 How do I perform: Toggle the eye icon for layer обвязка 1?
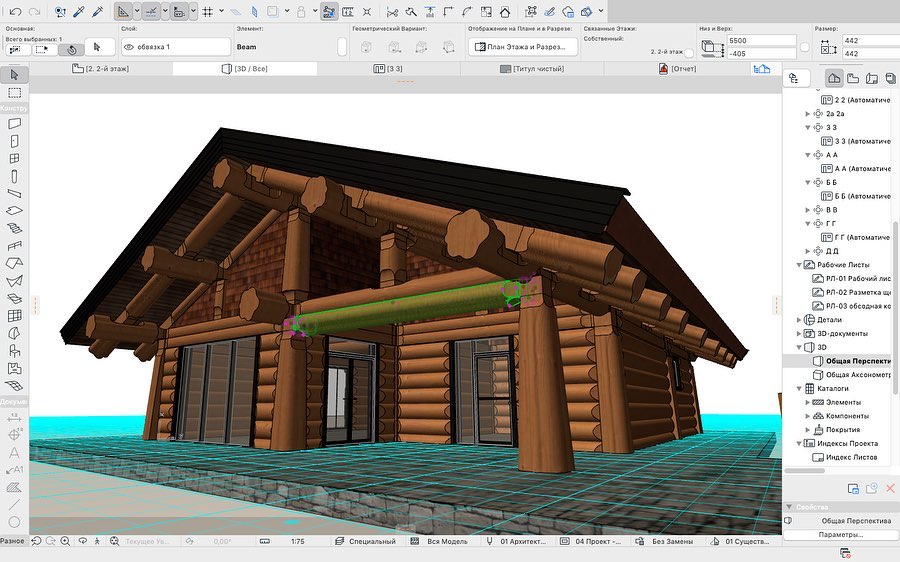click(x=129, y=47)
